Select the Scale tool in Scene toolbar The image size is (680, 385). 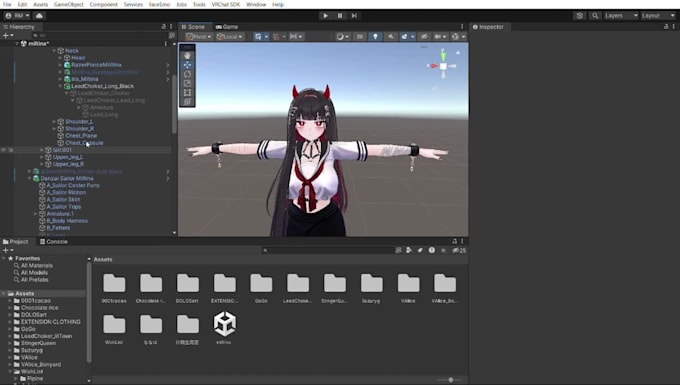[187, 83]
